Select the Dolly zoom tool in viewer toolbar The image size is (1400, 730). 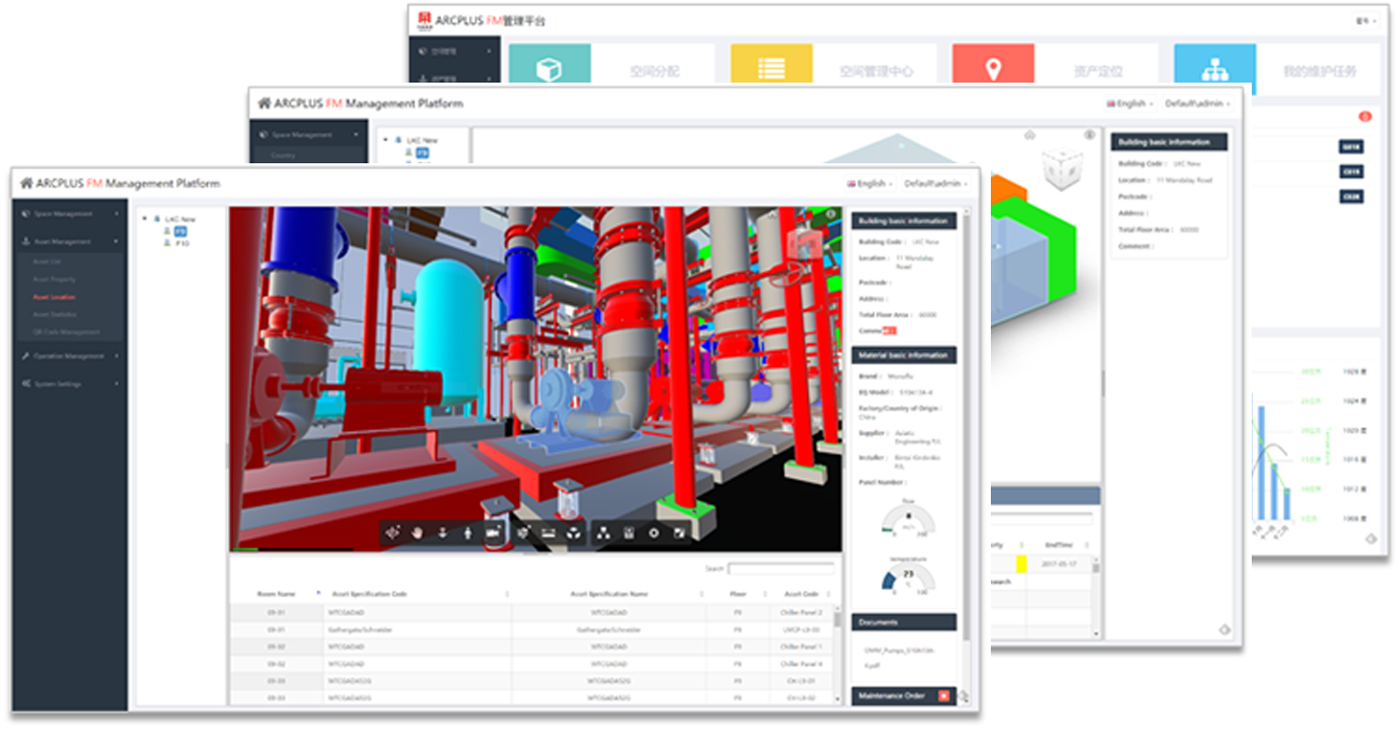(443, 534)
